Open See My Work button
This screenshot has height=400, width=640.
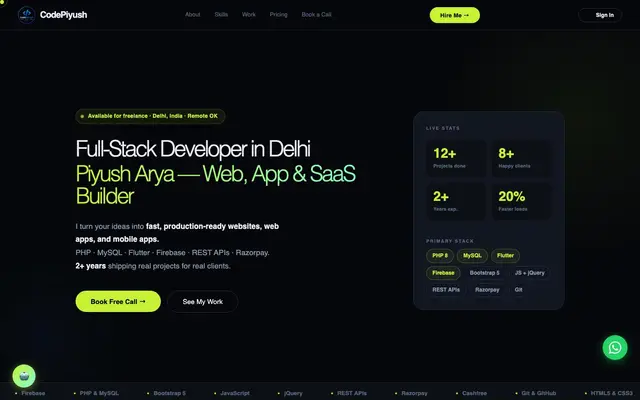(x=202, y=302)
